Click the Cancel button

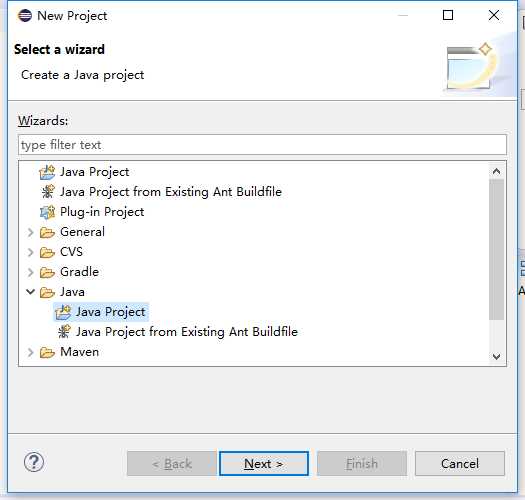click(460, 463)
